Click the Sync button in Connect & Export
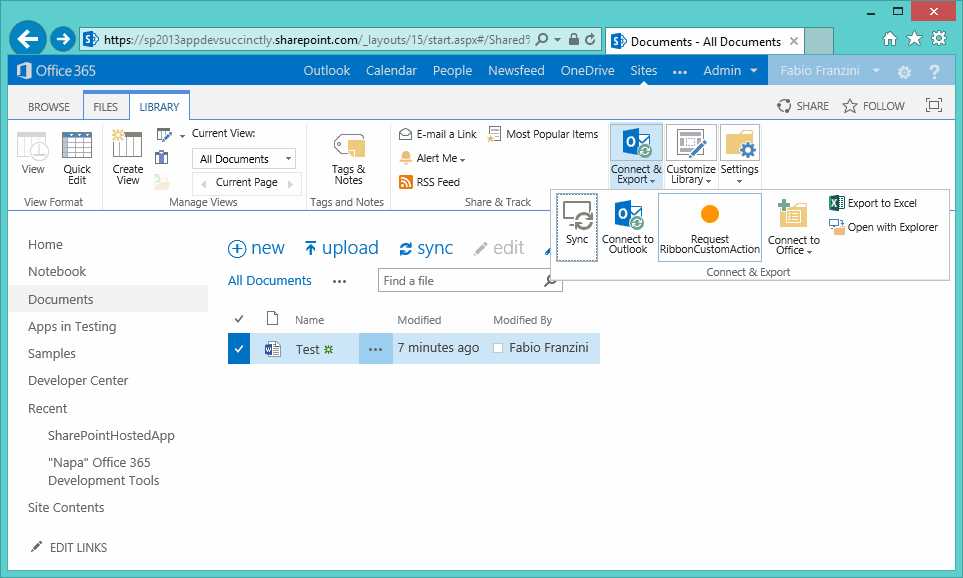963x578 pixels. (x=577, y=227)
